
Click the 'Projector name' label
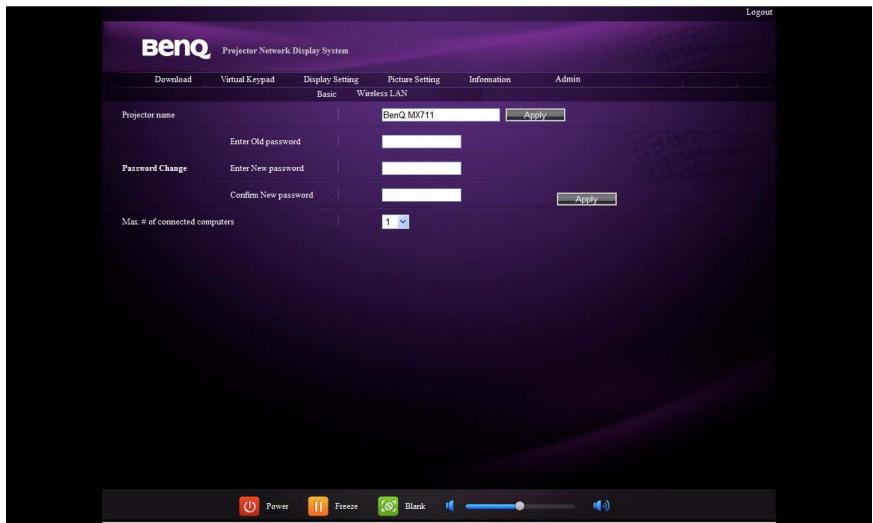(x=148, y=115)
